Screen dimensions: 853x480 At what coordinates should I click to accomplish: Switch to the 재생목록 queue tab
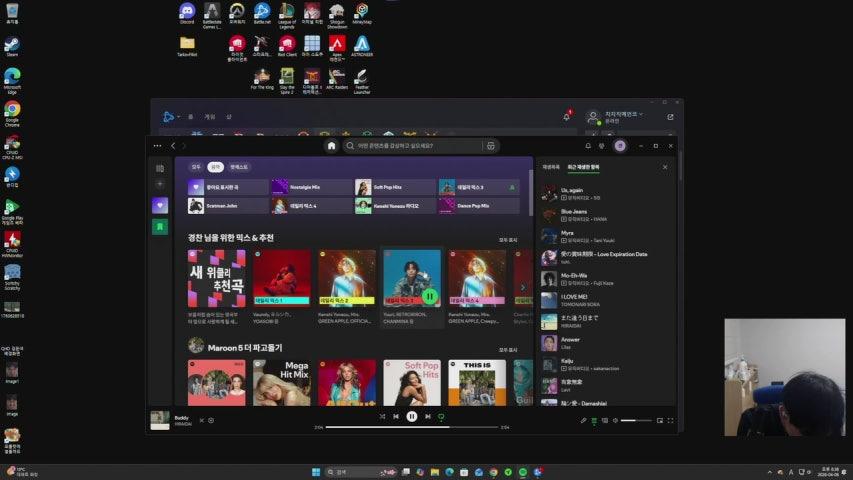[x=551, y=167]
